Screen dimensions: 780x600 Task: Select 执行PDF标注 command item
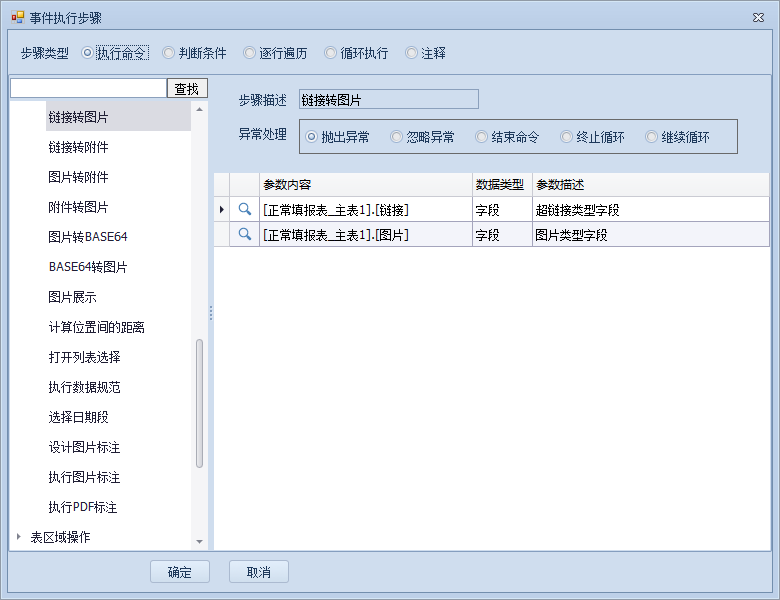(x=83, y=507)
